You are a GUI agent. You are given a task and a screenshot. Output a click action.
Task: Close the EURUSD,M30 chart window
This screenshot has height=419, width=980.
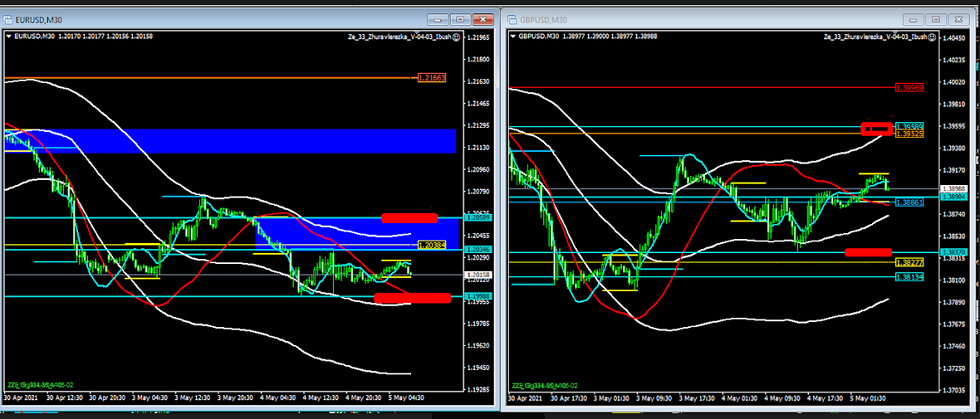point(482,19)
